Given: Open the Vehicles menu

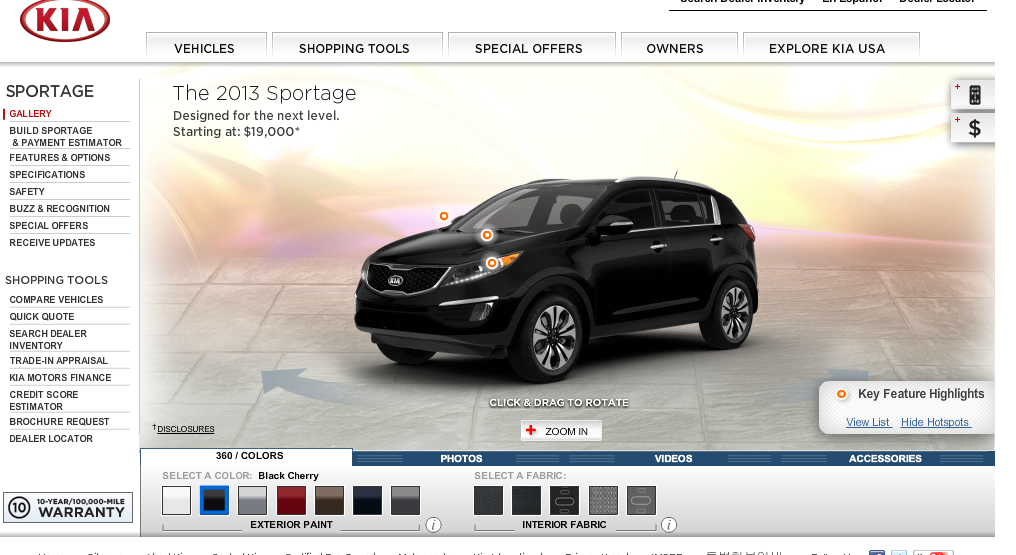Looking at the screenshot, I should click(x=204, y=48).
